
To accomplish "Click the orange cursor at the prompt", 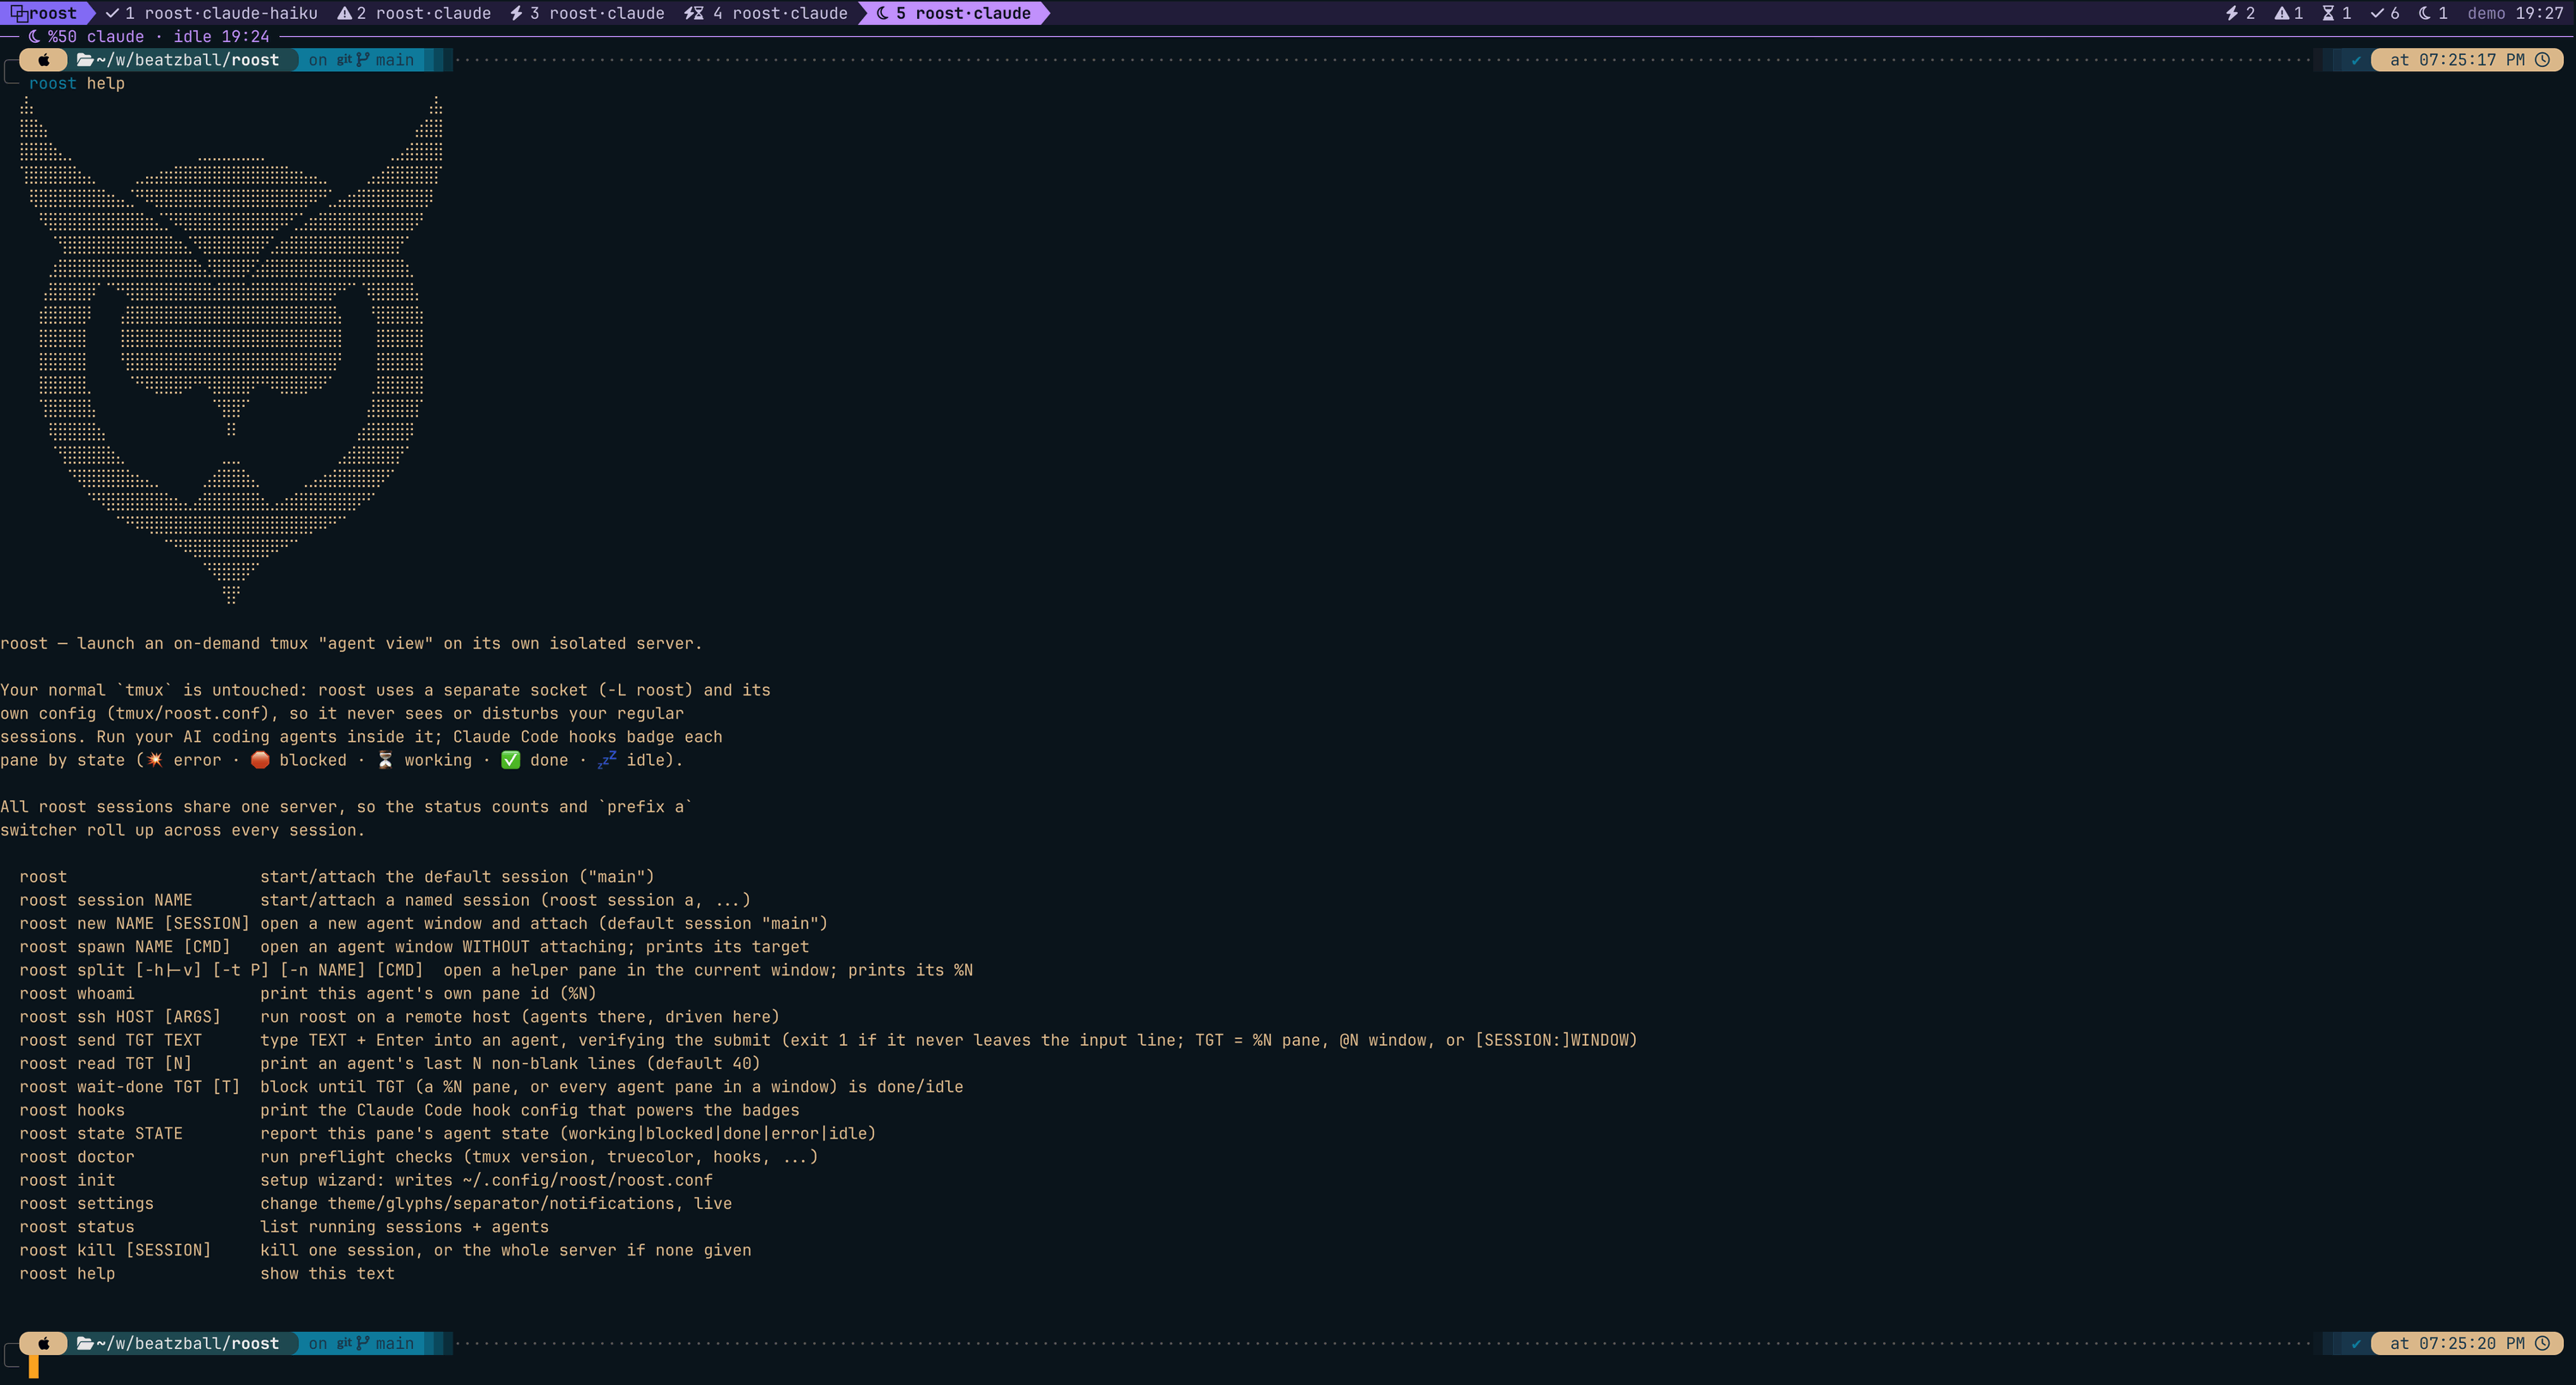I will point(33,1367).
